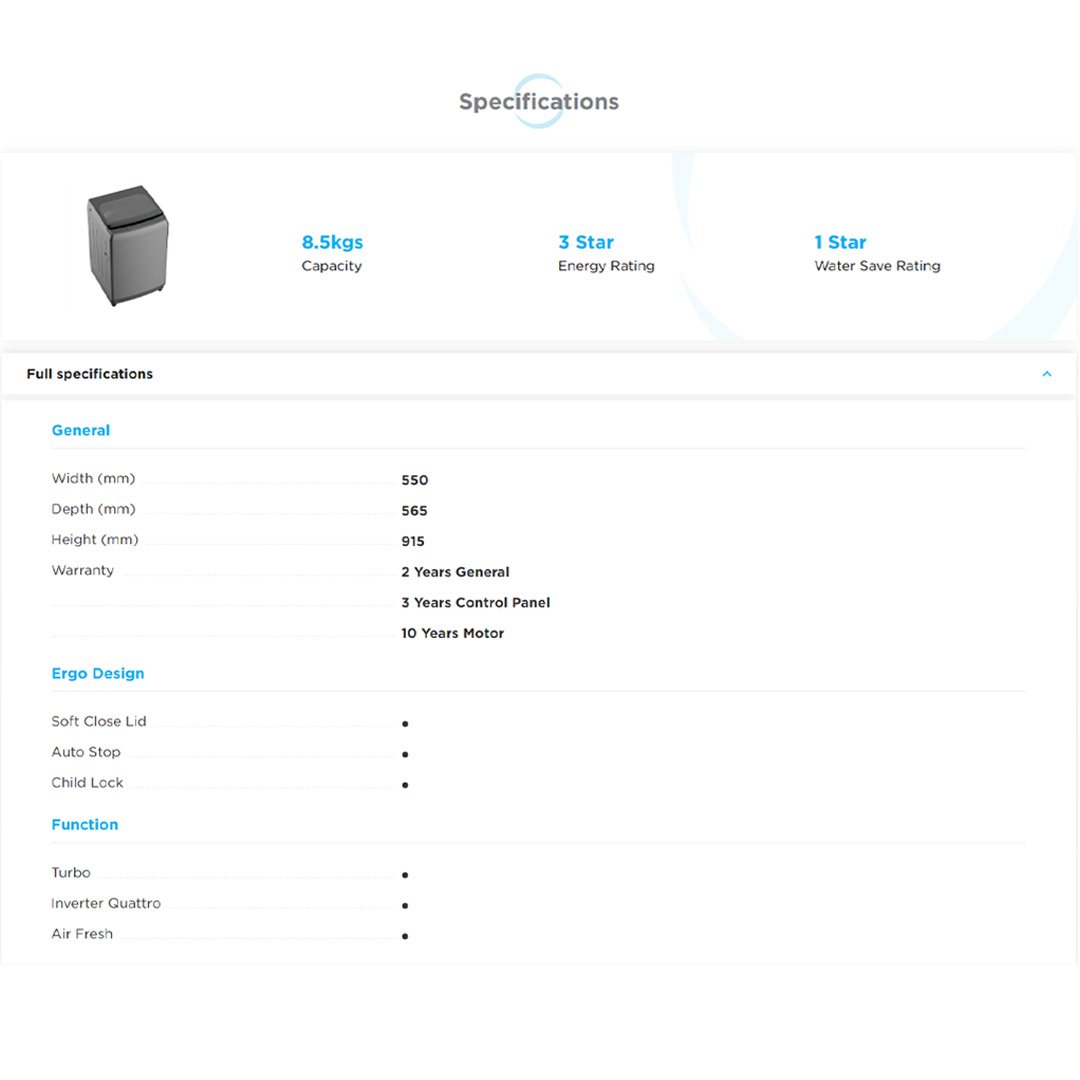The height and width of the screenshot is (1080, 1080).
Task: Collapse the Full specifications chevron arrow
Action: [x=1046, y=374]
